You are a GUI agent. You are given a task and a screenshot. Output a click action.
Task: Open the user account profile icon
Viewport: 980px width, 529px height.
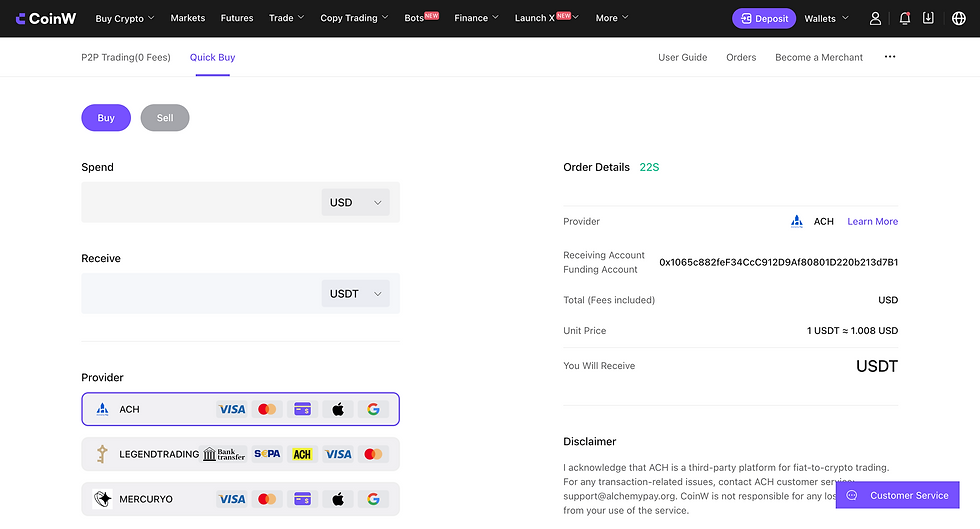pyautogui.click(x=876, y=18)
